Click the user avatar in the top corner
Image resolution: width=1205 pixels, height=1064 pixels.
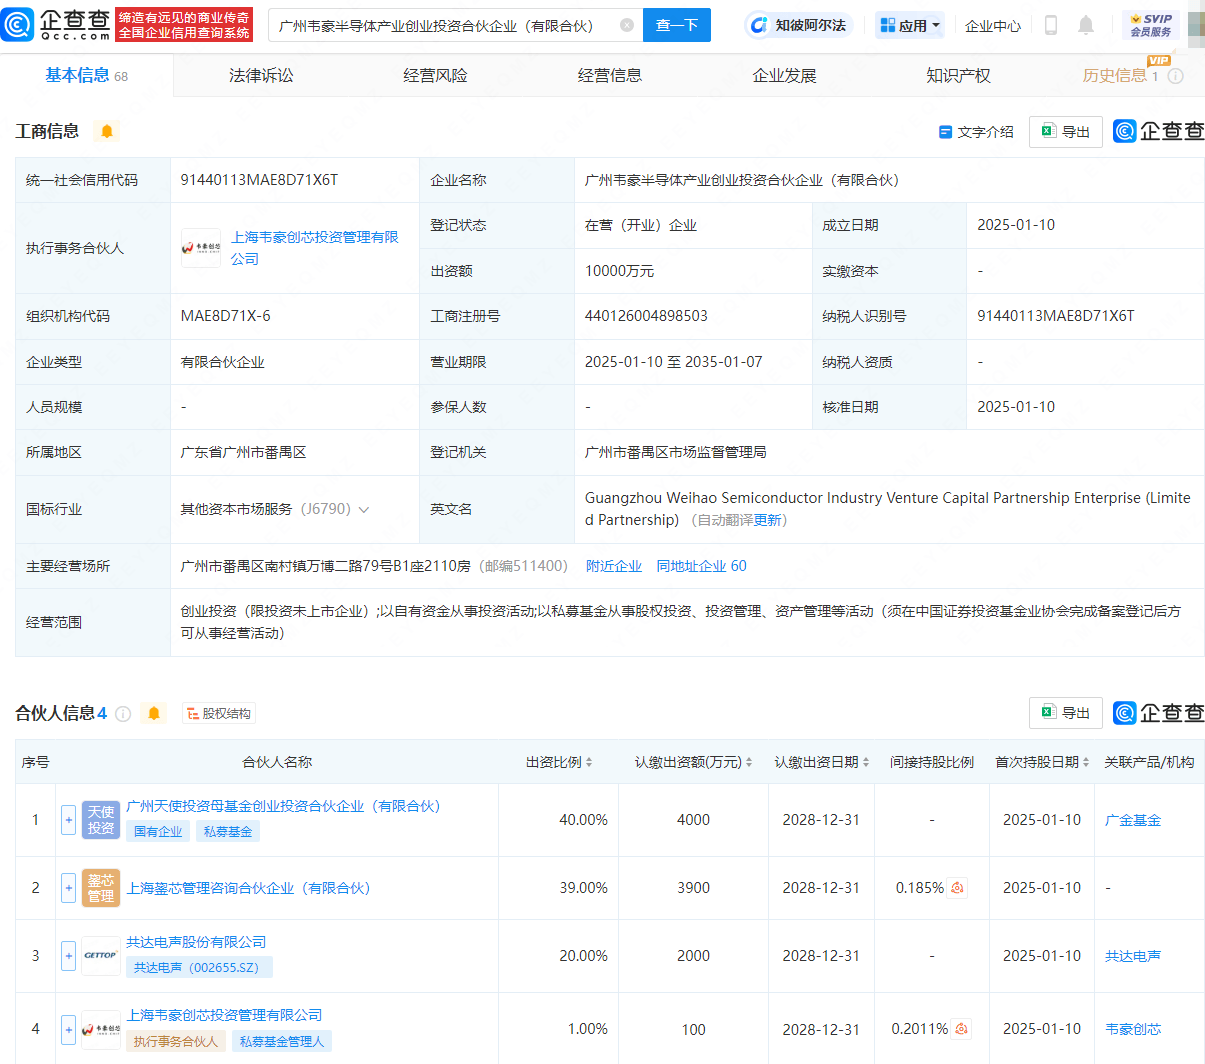1197,25
